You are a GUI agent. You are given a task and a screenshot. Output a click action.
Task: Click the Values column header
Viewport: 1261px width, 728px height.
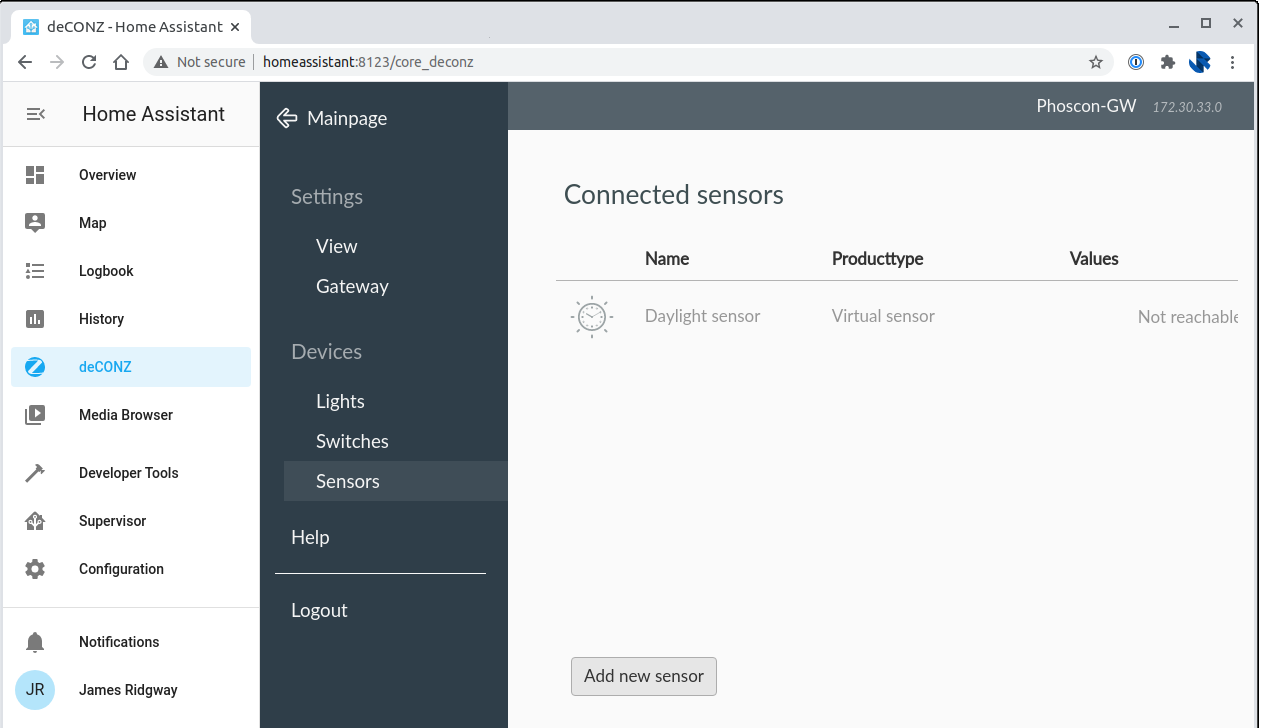(1094, 258)
